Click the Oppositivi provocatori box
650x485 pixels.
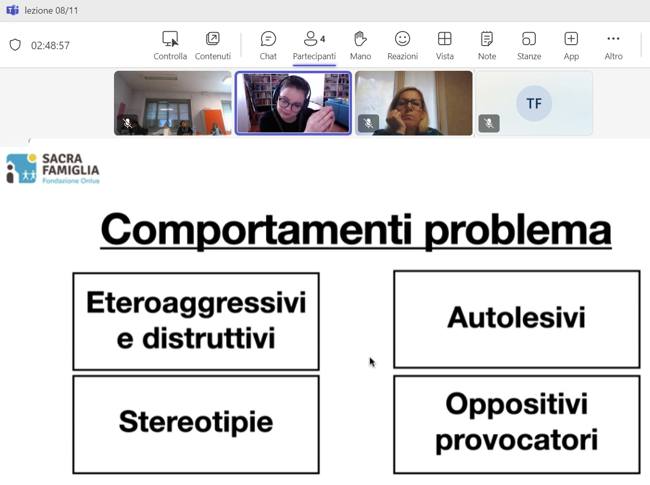517,424
